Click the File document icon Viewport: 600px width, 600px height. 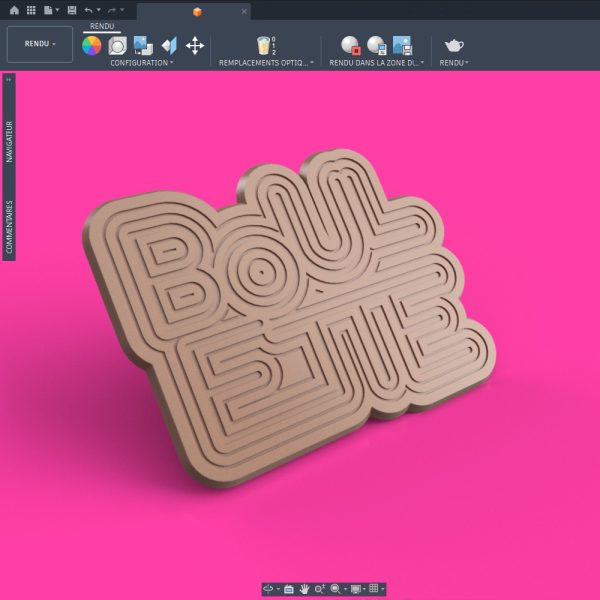[48, 10]
